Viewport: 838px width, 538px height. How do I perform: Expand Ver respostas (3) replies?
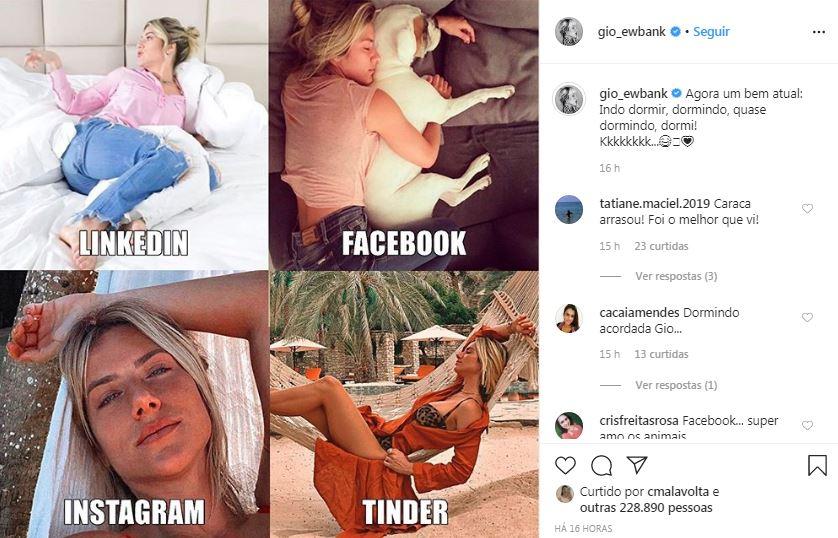[x=676, y=276]
